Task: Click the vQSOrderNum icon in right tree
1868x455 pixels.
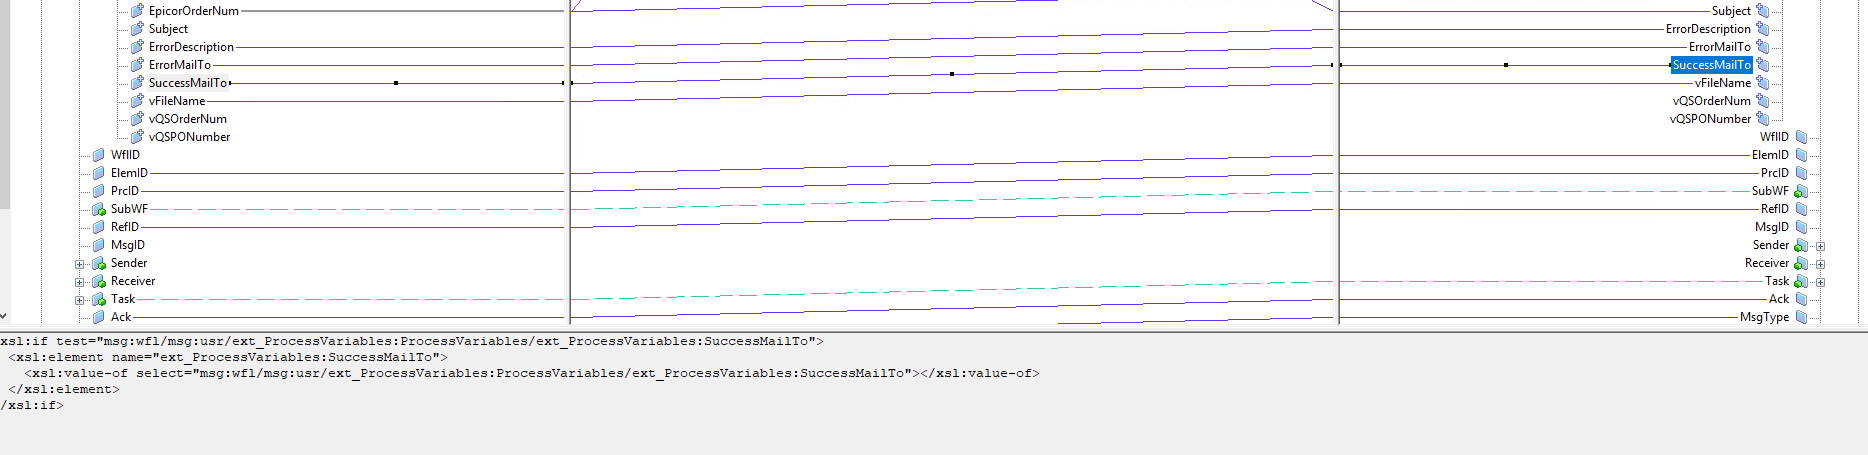Action: (1763, 101)
